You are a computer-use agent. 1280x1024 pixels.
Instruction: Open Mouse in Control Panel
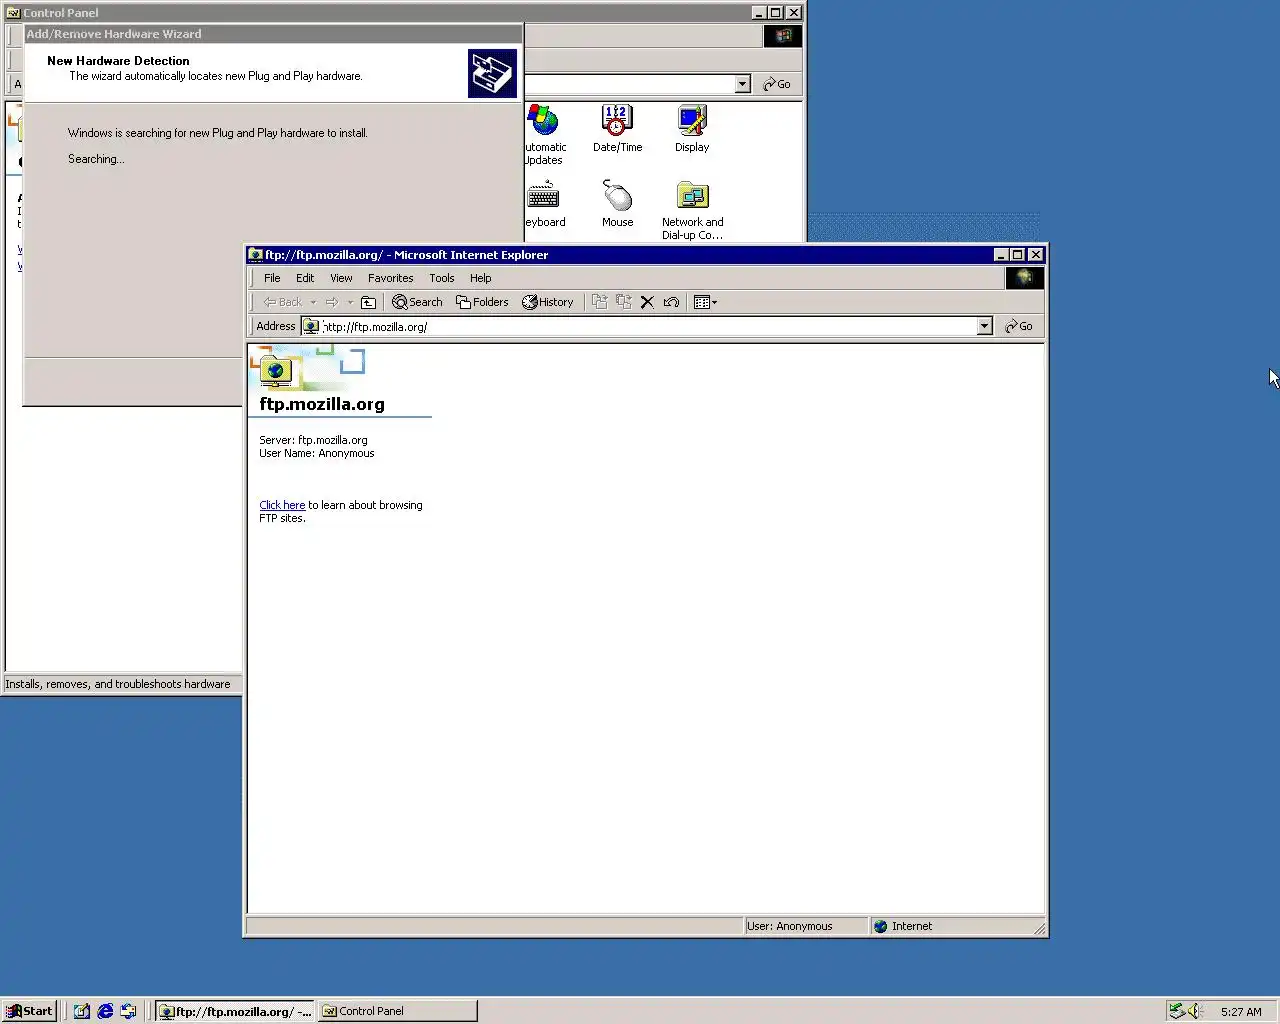617,204
